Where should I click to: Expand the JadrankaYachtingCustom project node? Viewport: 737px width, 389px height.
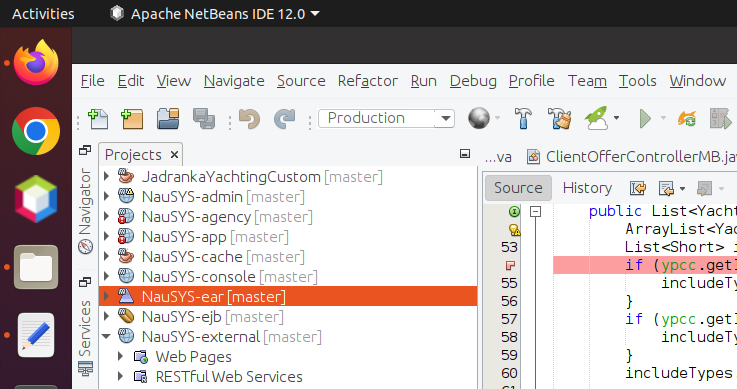(x=107, y=177)
